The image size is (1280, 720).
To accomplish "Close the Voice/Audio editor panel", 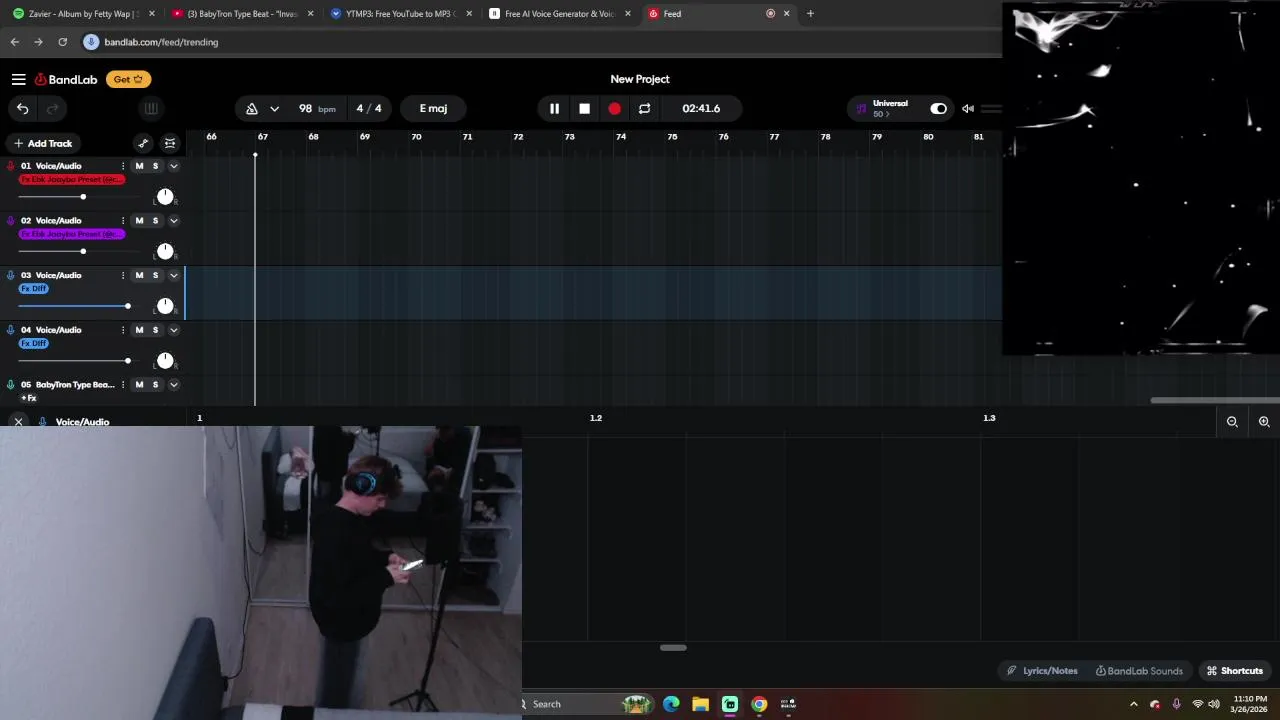I will click(18, 422).
